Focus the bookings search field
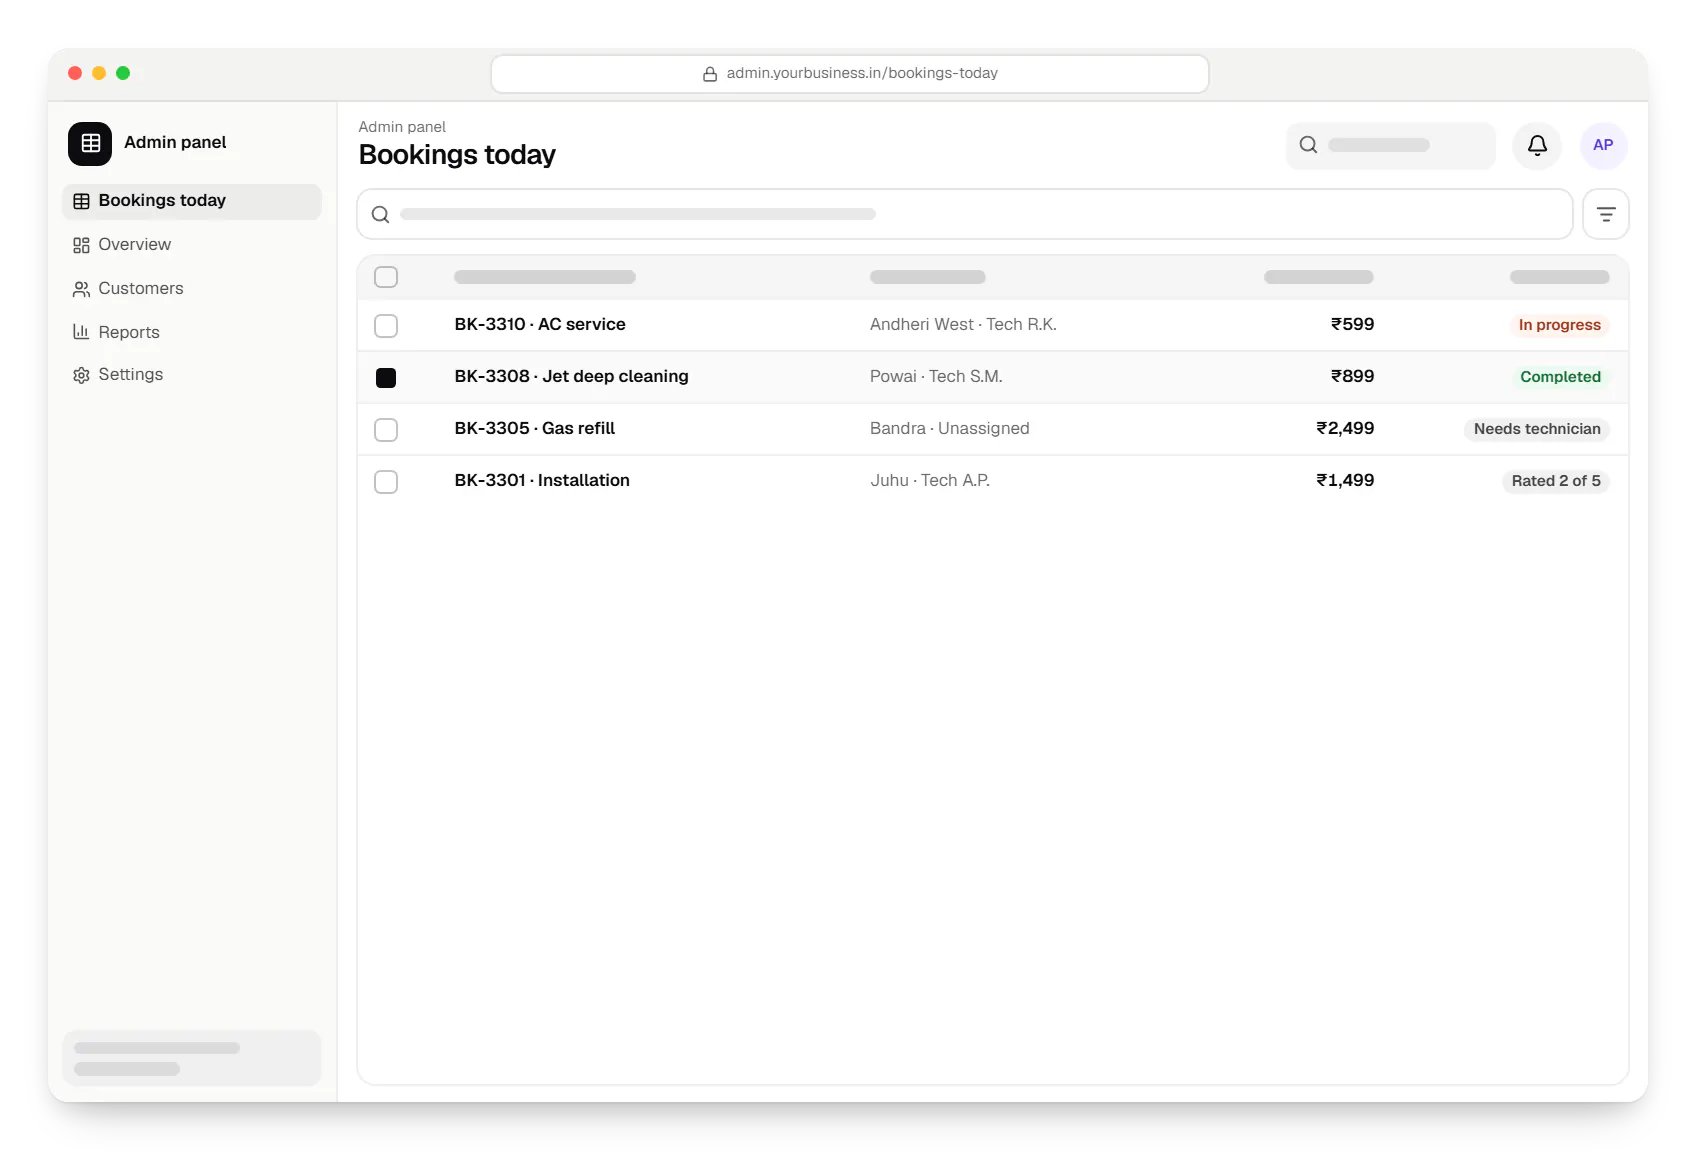This screenshot has height=1150, width=1696. click(x=965, y=214)
